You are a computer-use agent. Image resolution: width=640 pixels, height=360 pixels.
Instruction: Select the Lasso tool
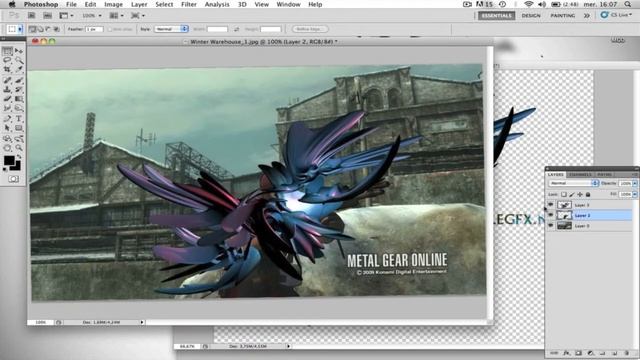click(7, 60)
